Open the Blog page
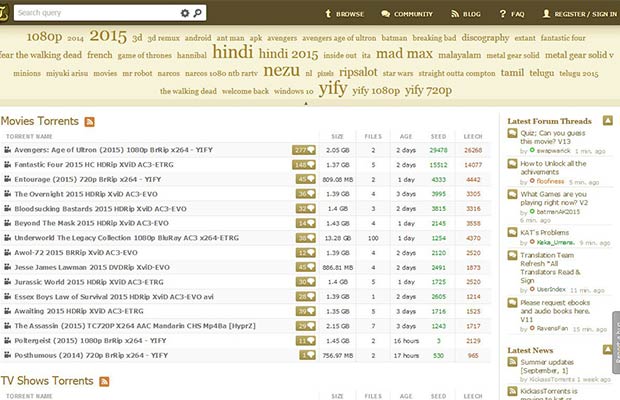This screenshot has width=620, height=400. [470, 15]
